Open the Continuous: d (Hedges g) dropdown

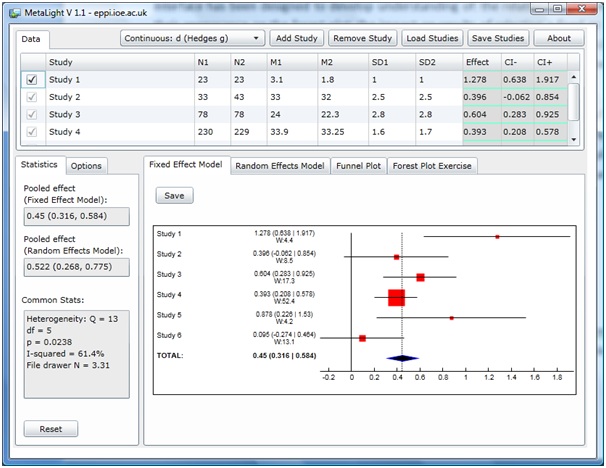(x=192, y=39)
